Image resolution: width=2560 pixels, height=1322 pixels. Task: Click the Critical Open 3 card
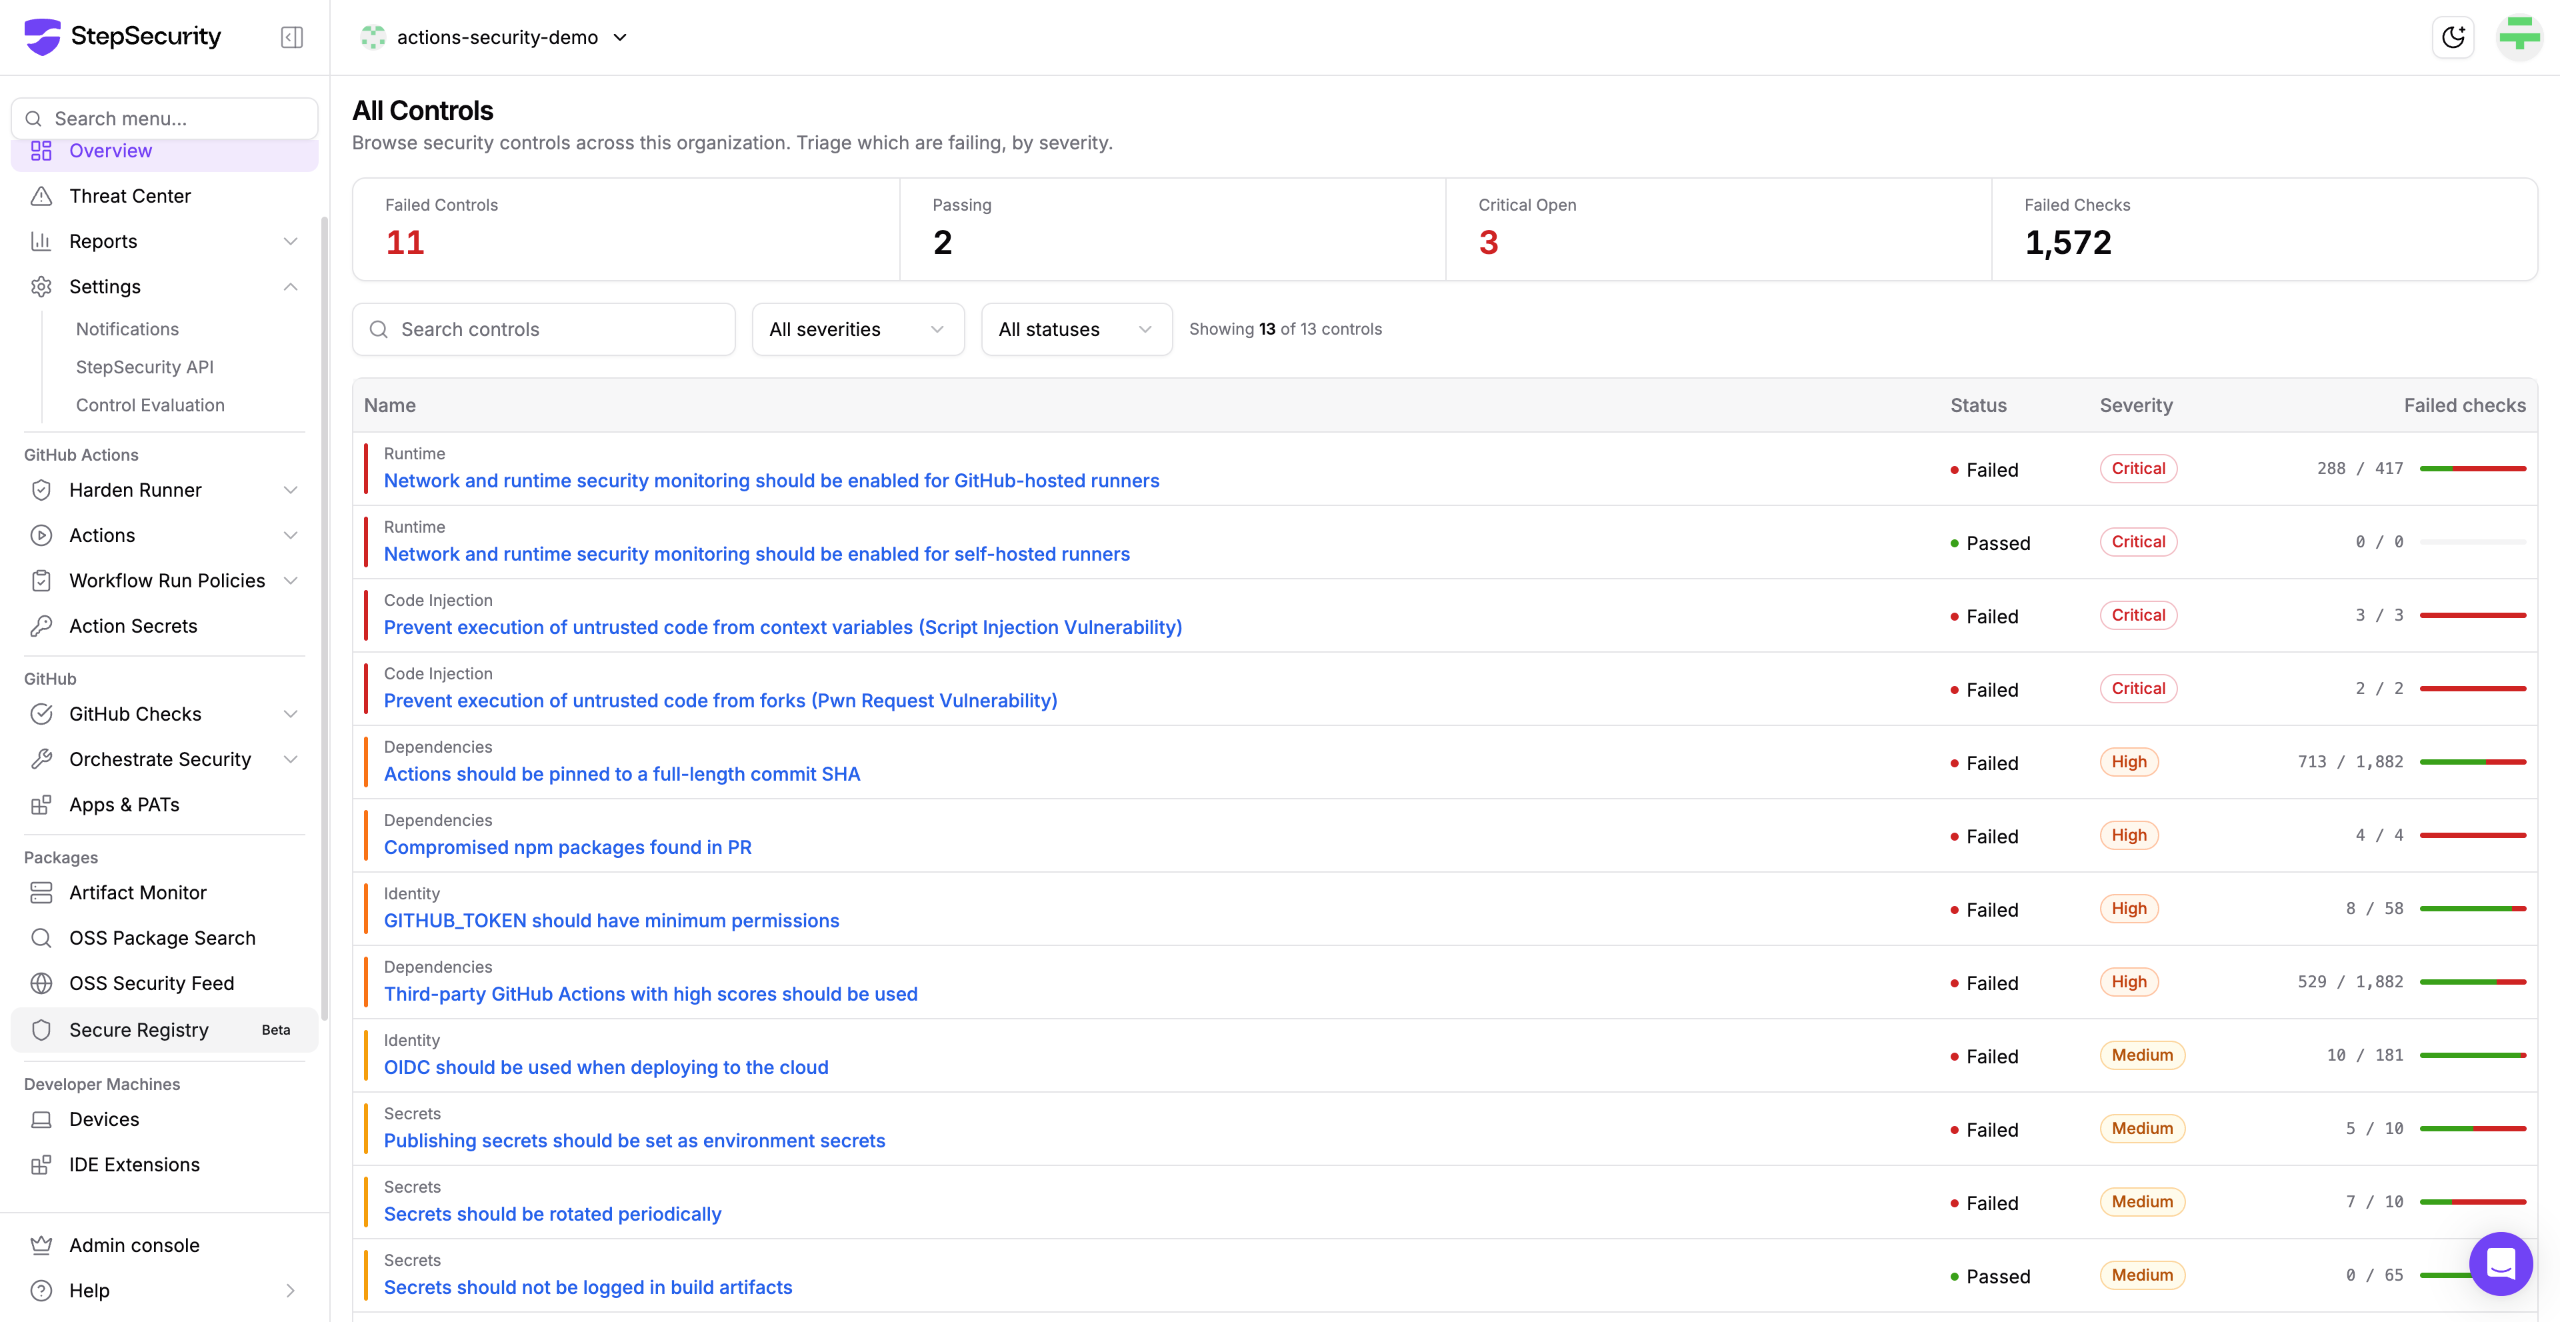(1718, 229)
